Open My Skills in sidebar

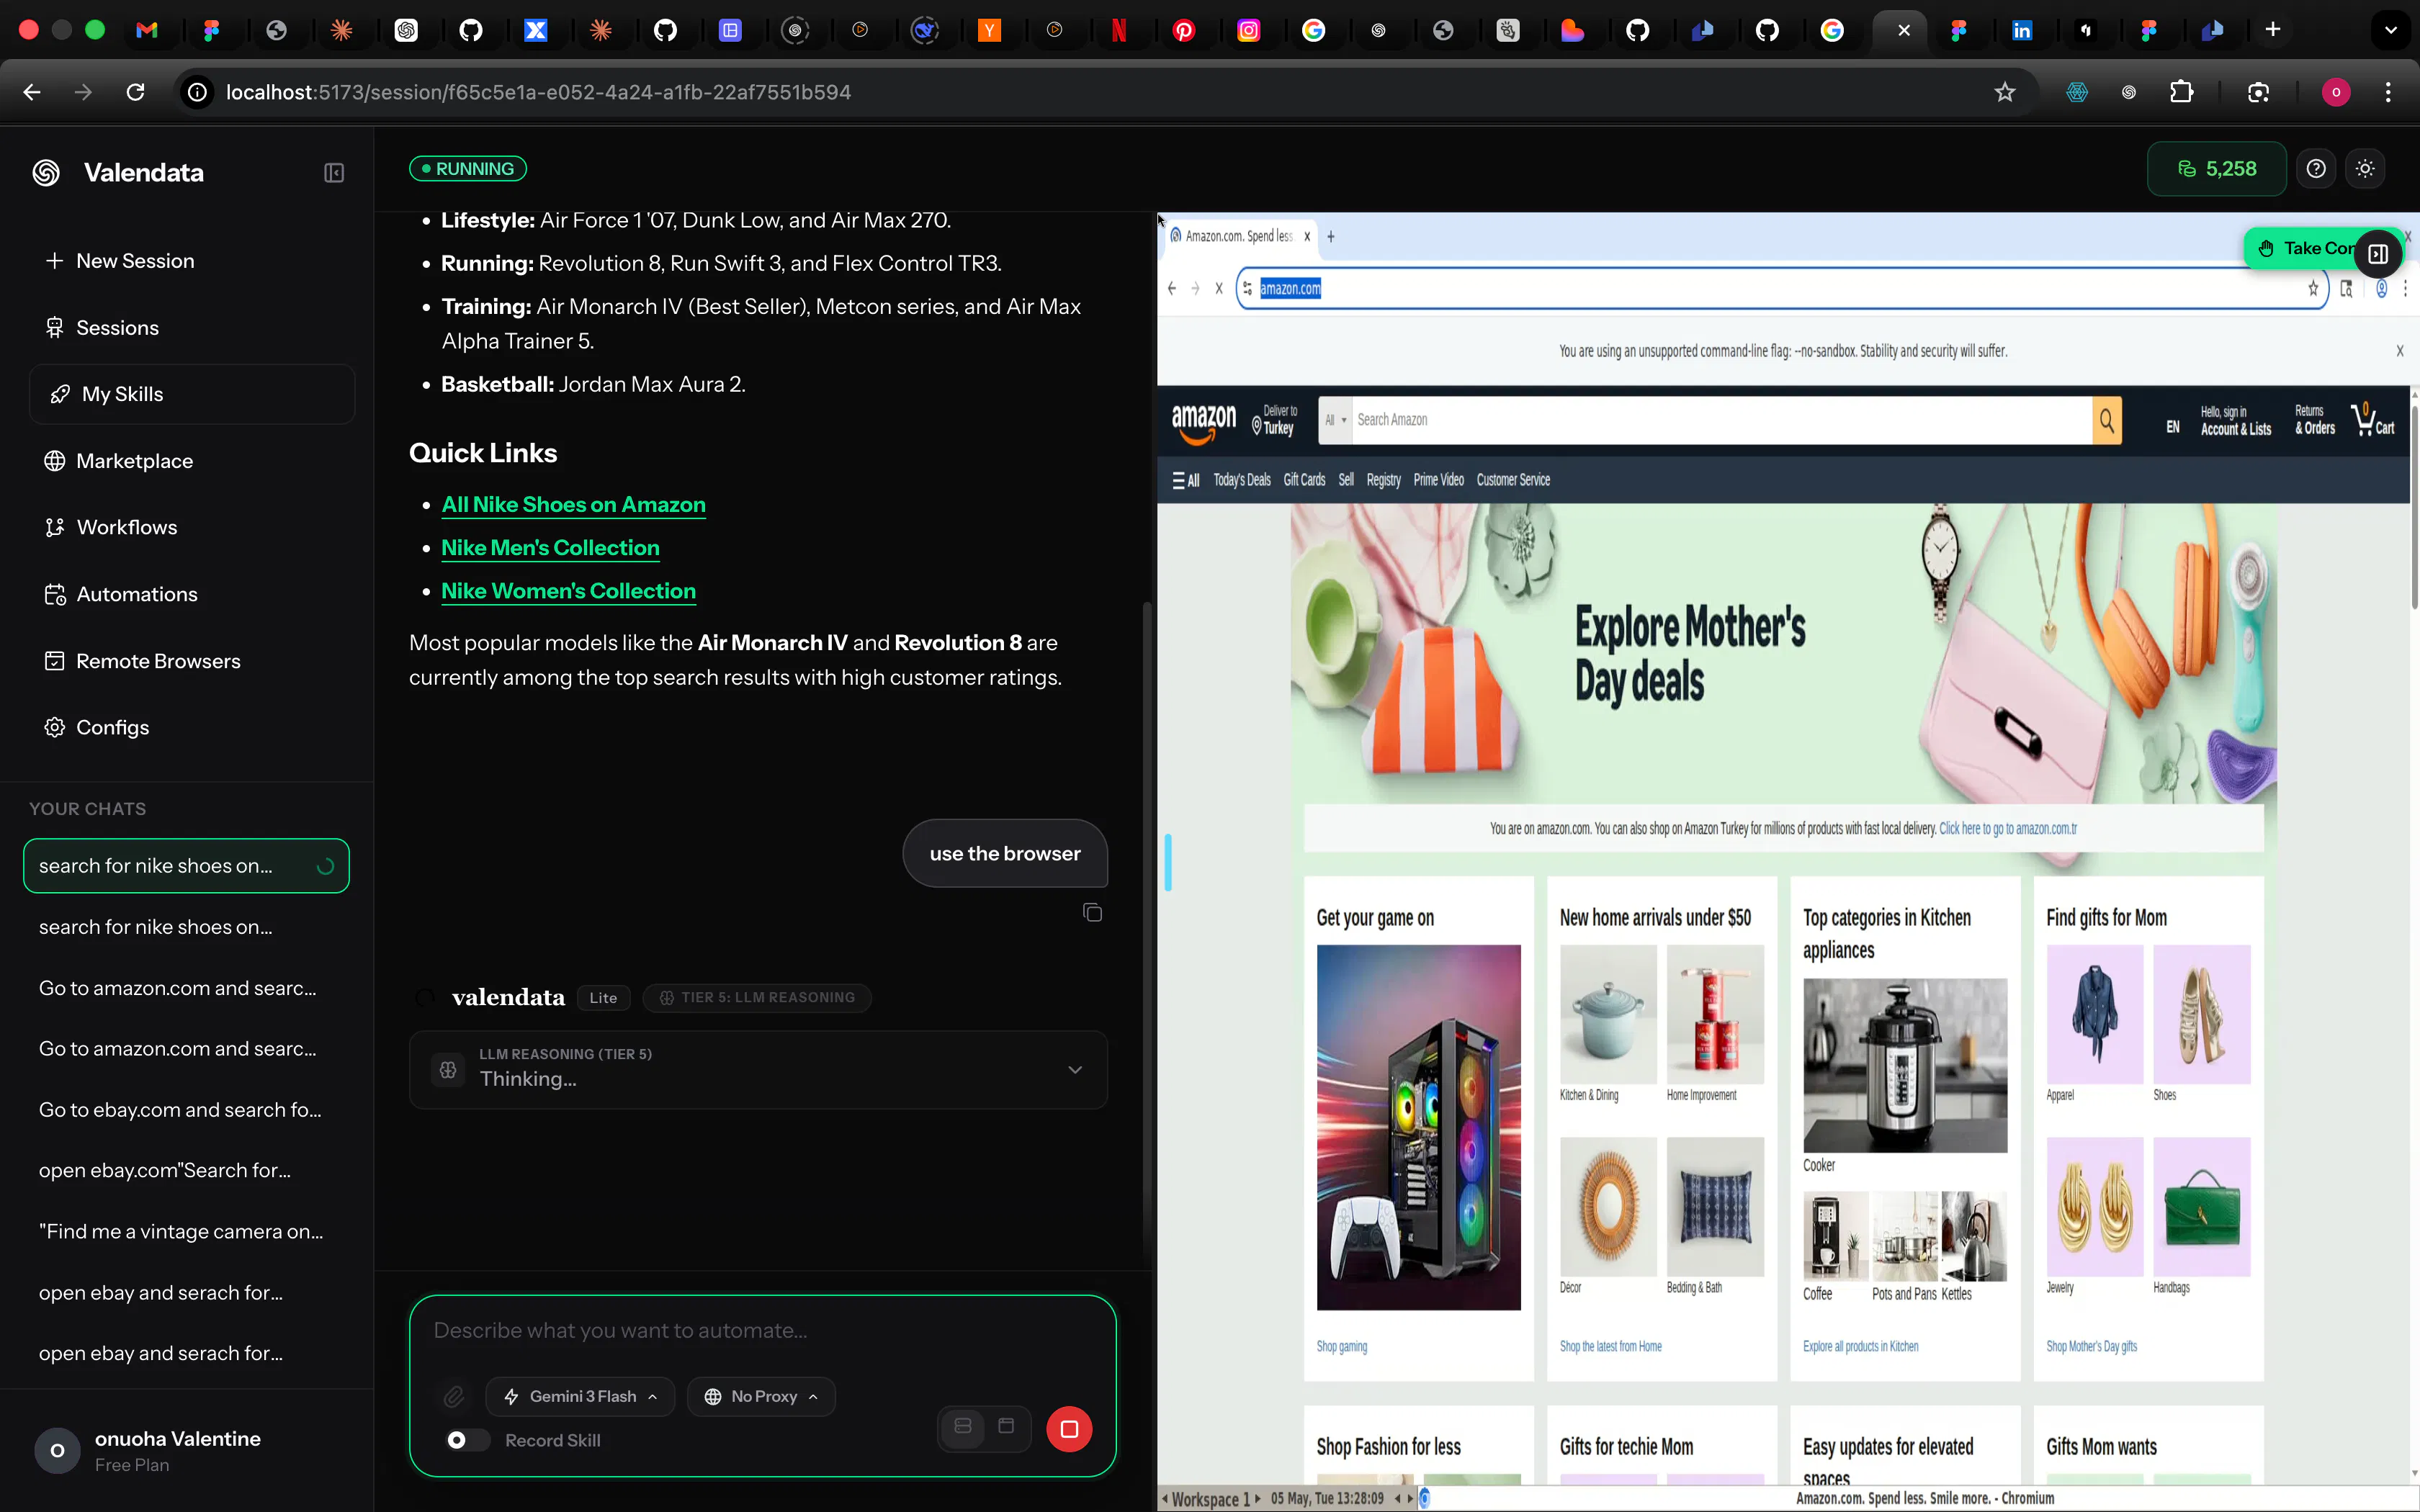(x=192, y=394)
